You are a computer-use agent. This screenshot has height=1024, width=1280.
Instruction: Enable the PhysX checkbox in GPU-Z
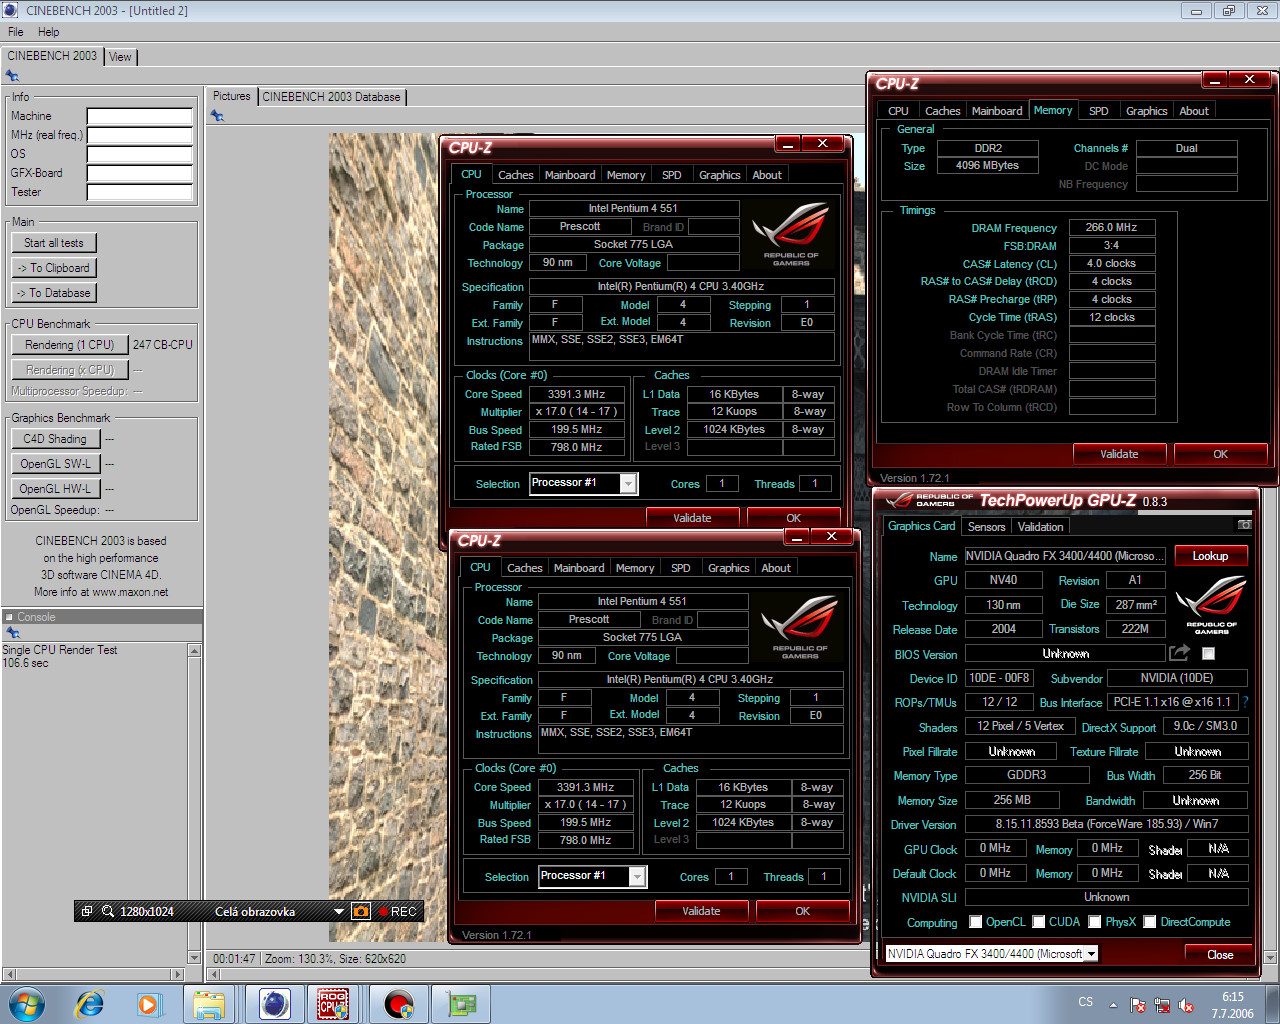click(x=1095, y=922)
